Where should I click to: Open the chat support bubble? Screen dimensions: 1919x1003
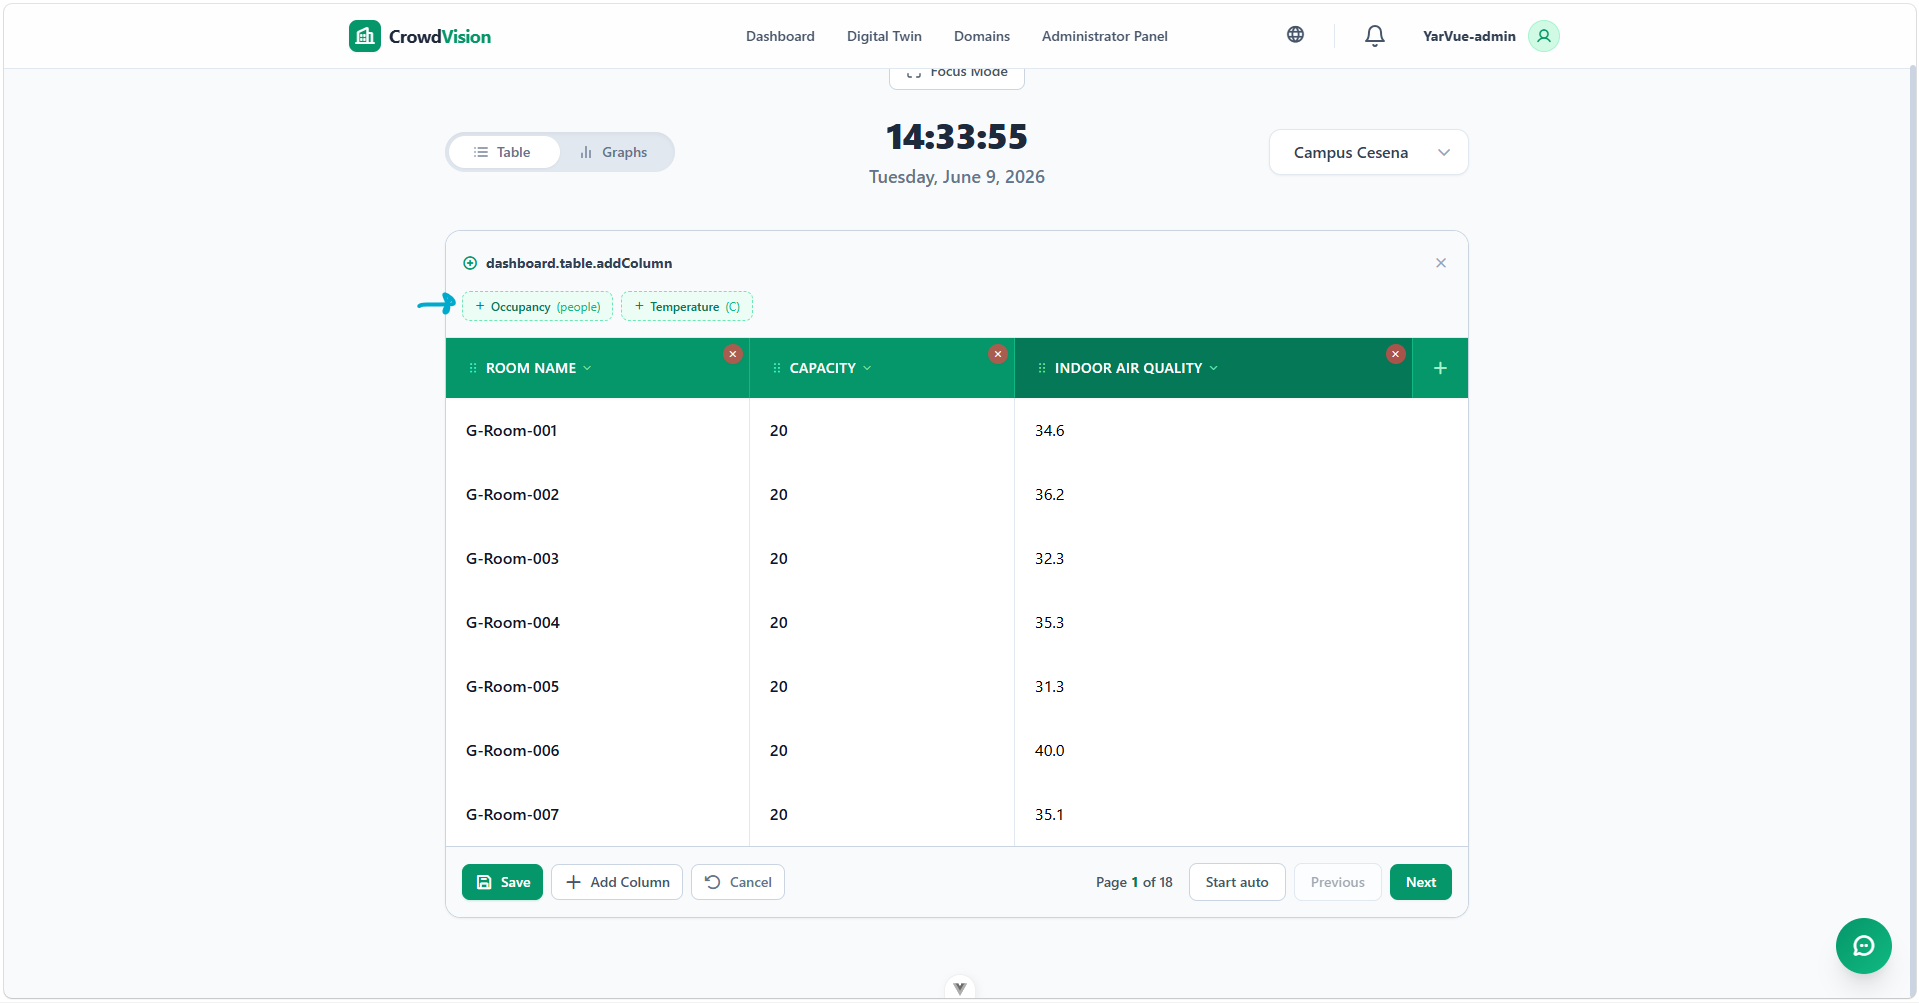pos(1863,945)
